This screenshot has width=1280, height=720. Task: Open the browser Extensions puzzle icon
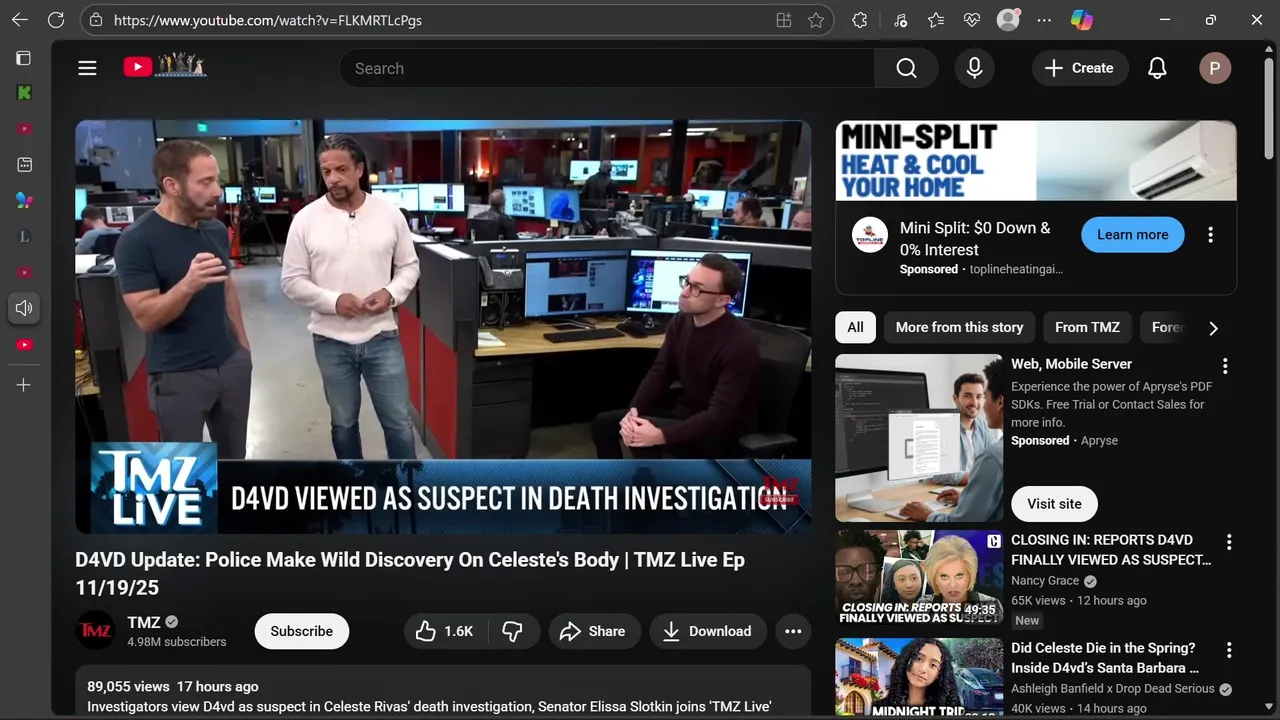click(x=859, y=20)
